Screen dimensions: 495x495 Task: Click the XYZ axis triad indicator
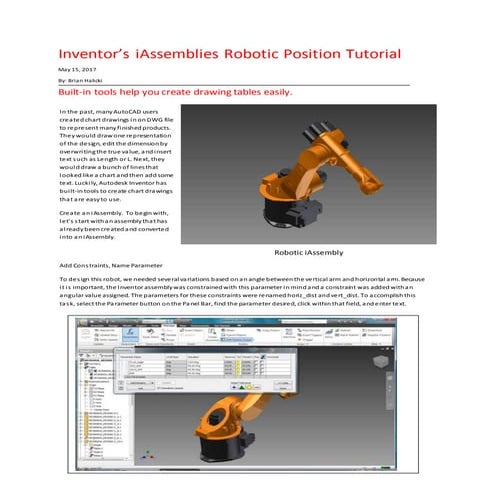(148, 455)
